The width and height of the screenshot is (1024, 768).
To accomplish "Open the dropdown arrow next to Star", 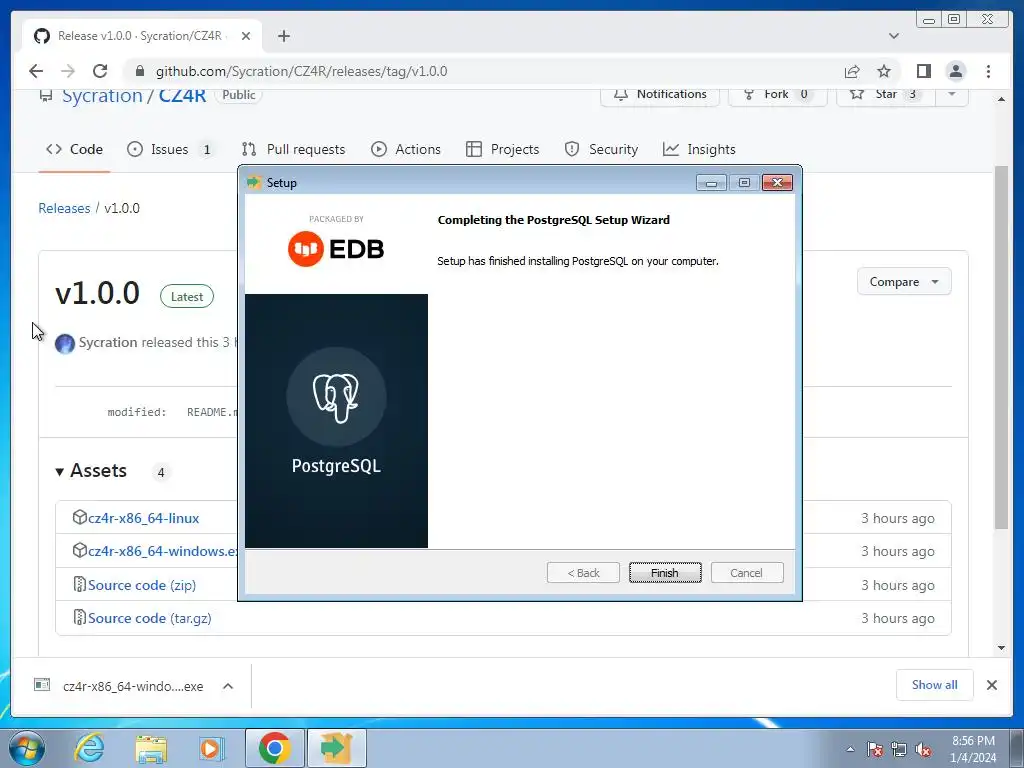I will pos(952,95).
